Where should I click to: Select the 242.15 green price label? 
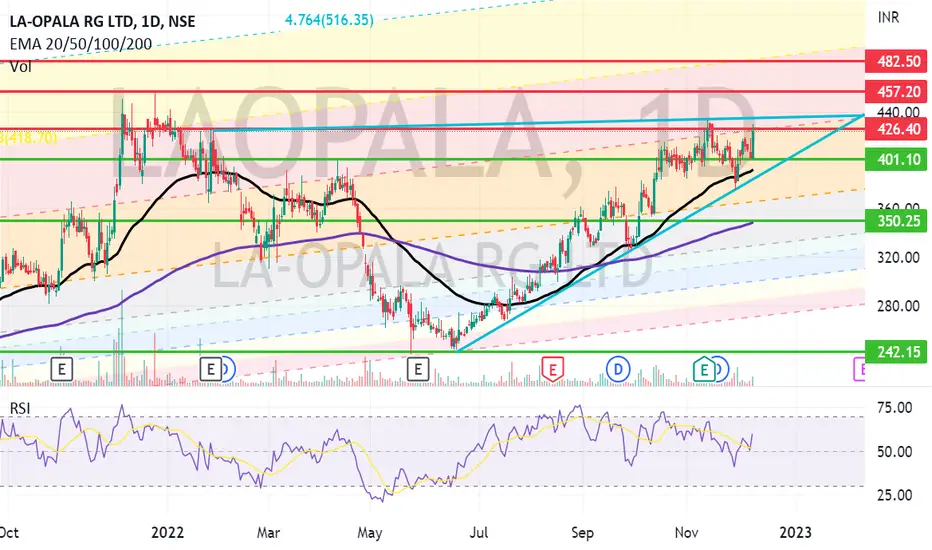(896, 352)
